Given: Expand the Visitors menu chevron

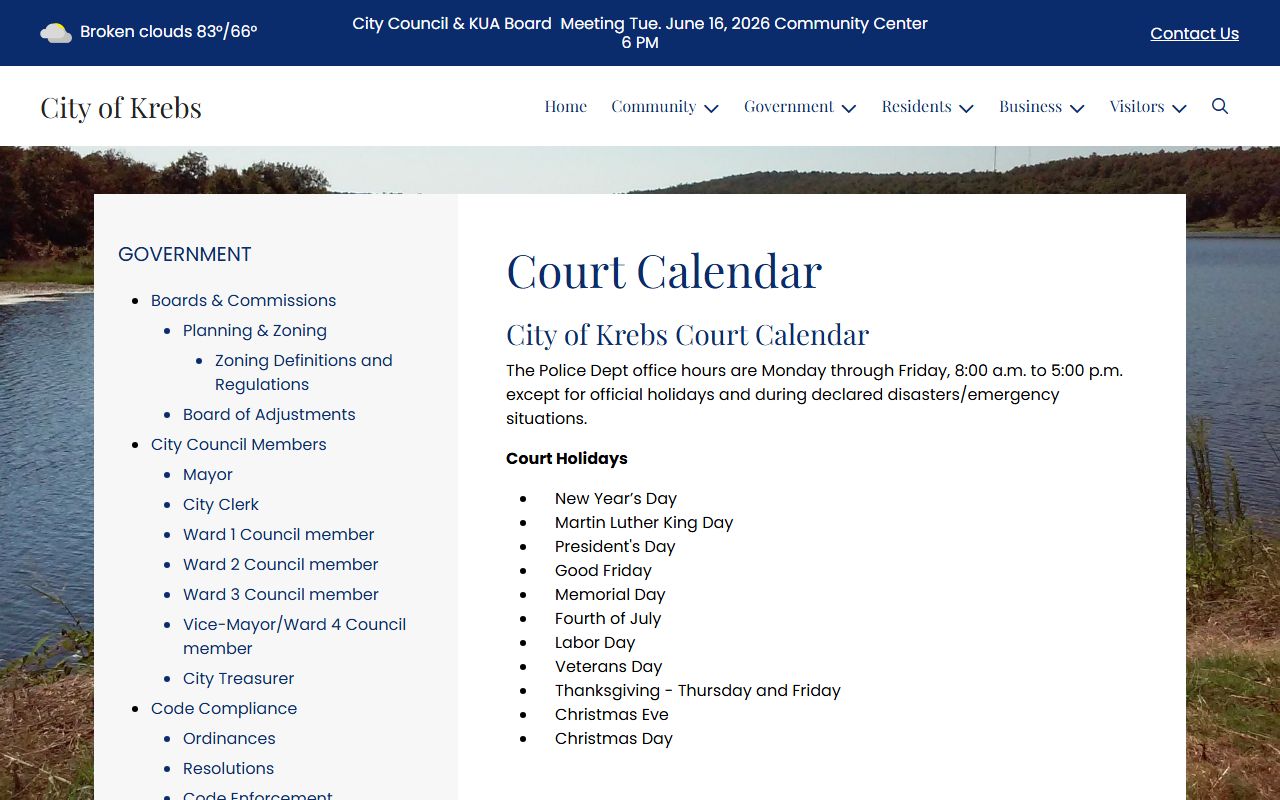Looking at the screenshot, I should click(1179, 108).
